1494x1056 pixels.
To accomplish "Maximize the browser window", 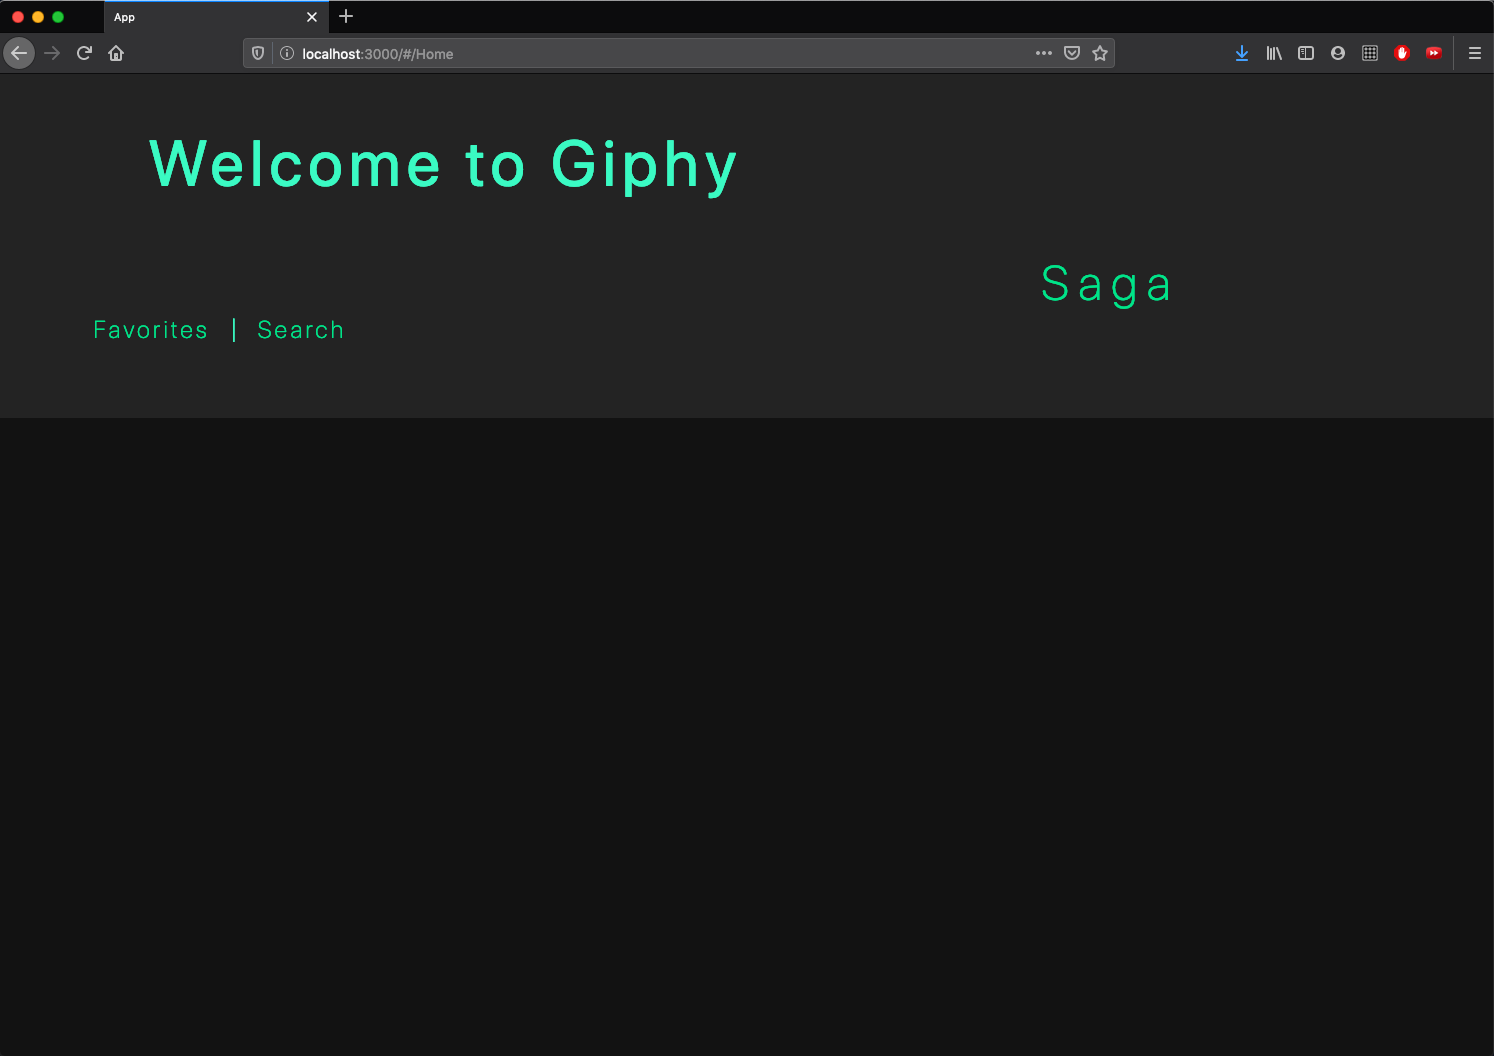I will [x=58, y=17].
